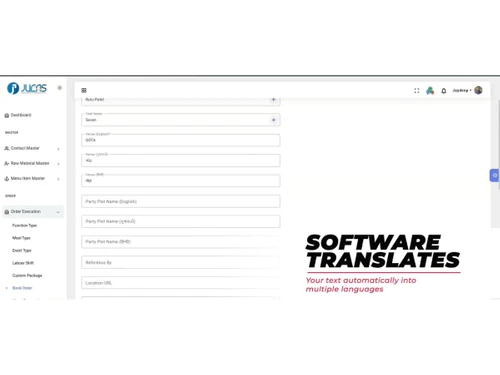Focus the Reference By input

181,262
